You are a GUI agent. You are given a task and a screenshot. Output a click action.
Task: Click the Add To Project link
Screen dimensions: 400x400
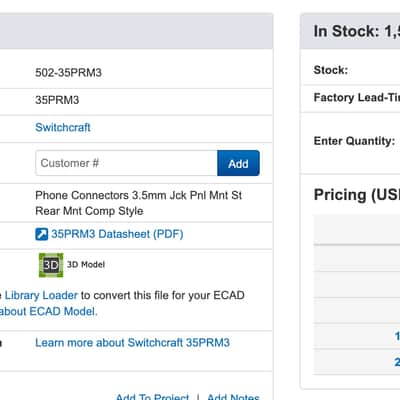[x=152, y=397]
